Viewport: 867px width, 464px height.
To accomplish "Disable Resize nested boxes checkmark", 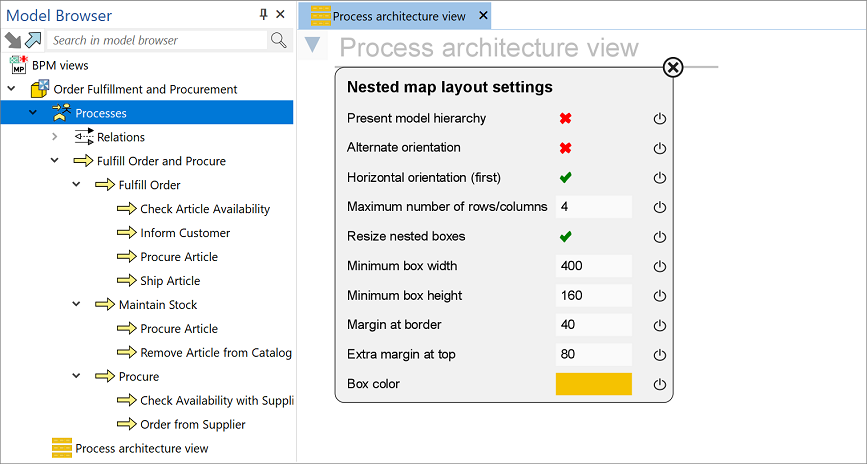I will [x=565, y=237].
